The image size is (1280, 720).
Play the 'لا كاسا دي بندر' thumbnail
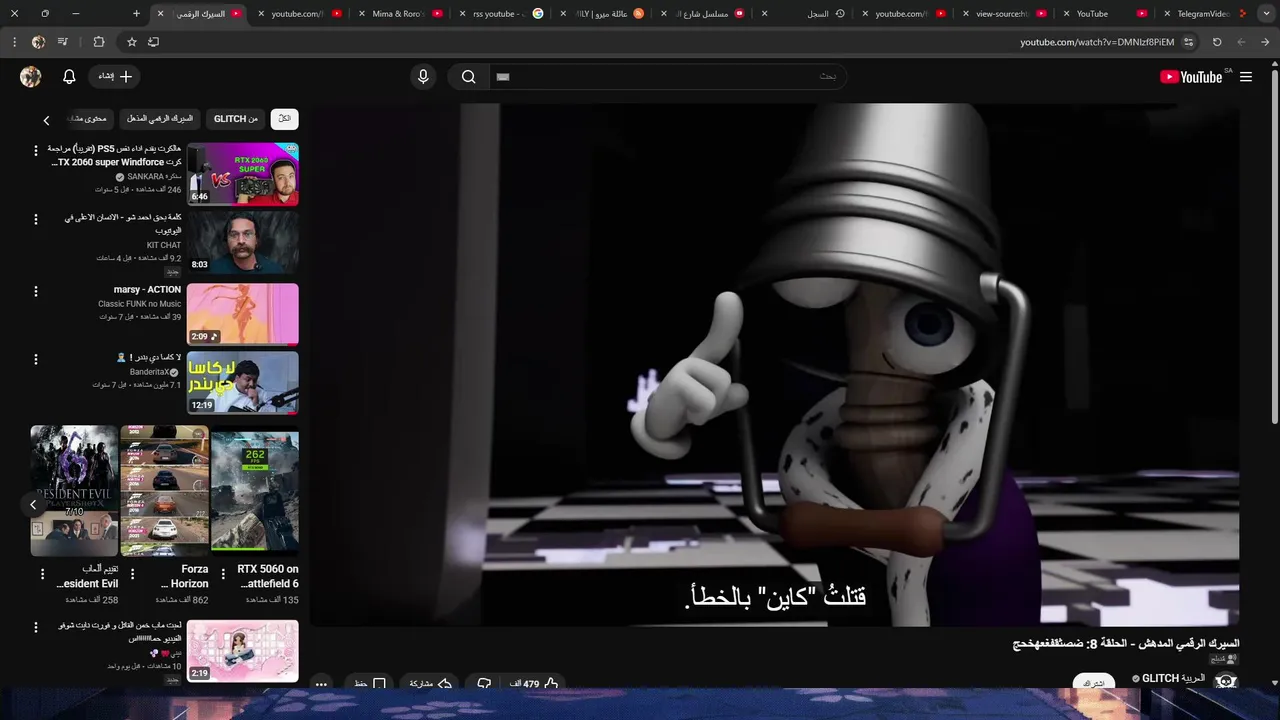tap(242, 382)
